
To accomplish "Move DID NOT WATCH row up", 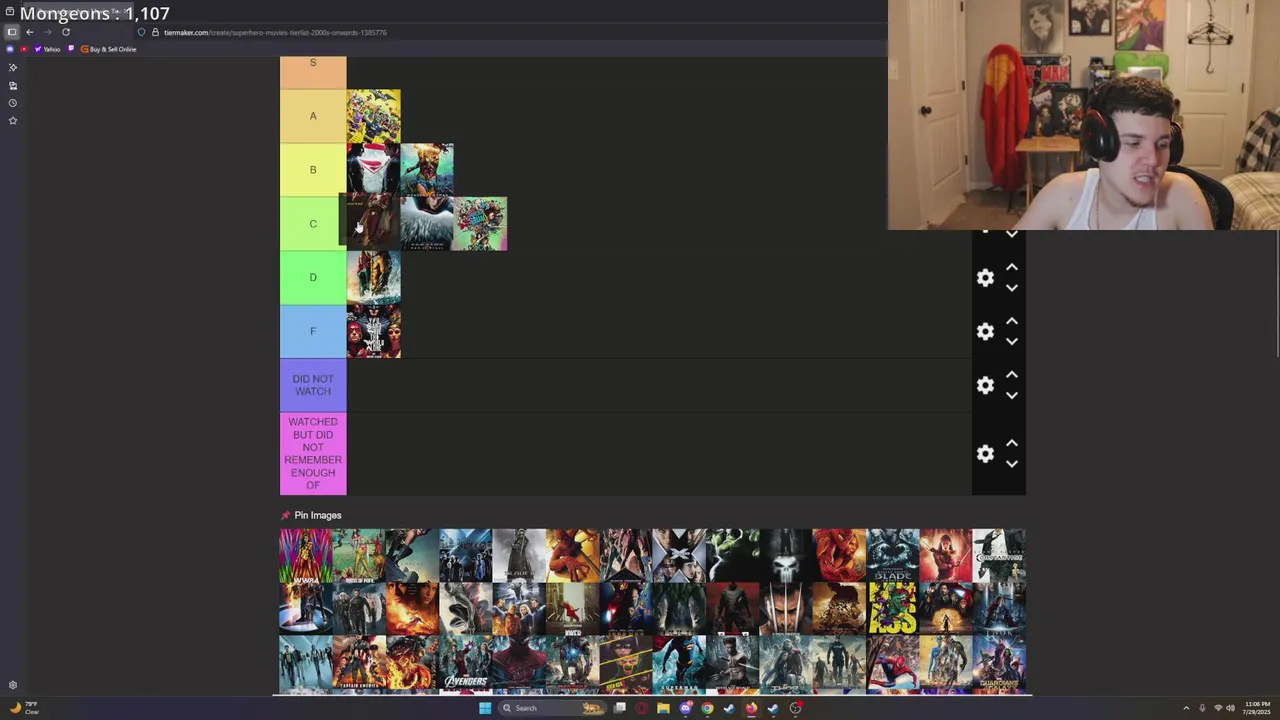I will [1012, 375].
